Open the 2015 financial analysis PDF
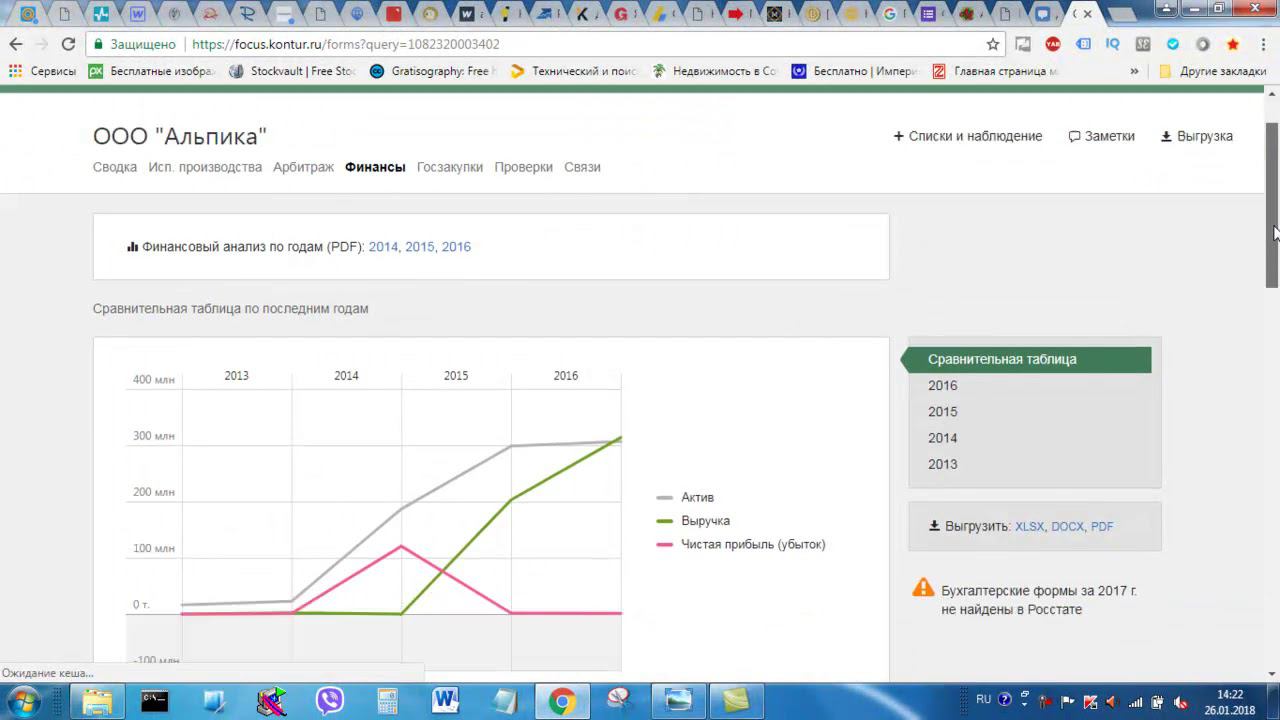Image resolution: width=1280 pixels, height=720 pixels. [x=420, y=247]
